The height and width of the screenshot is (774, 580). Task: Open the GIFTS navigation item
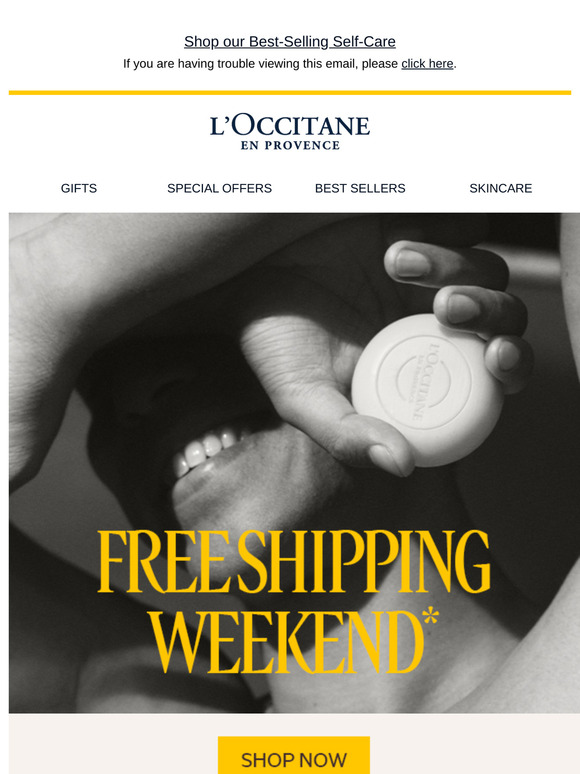point(79,188)
